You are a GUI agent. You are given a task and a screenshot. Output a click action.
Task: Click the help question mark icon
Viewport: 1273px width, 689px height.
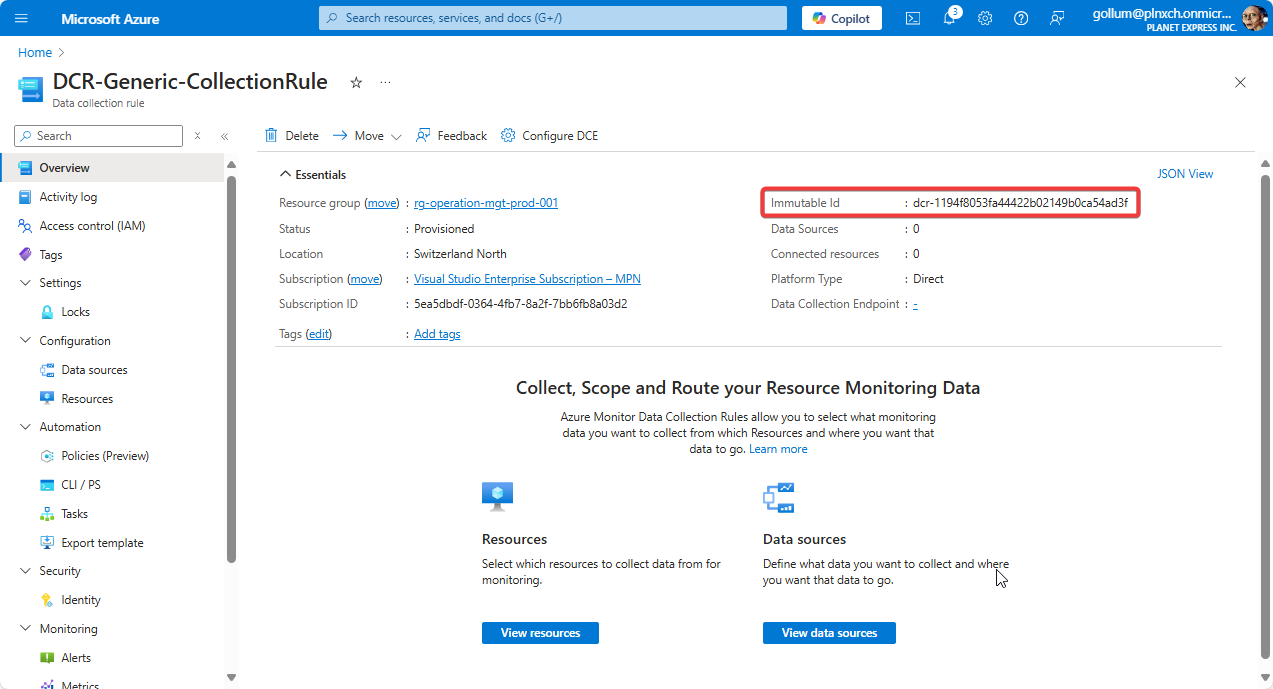point(1021,18)
